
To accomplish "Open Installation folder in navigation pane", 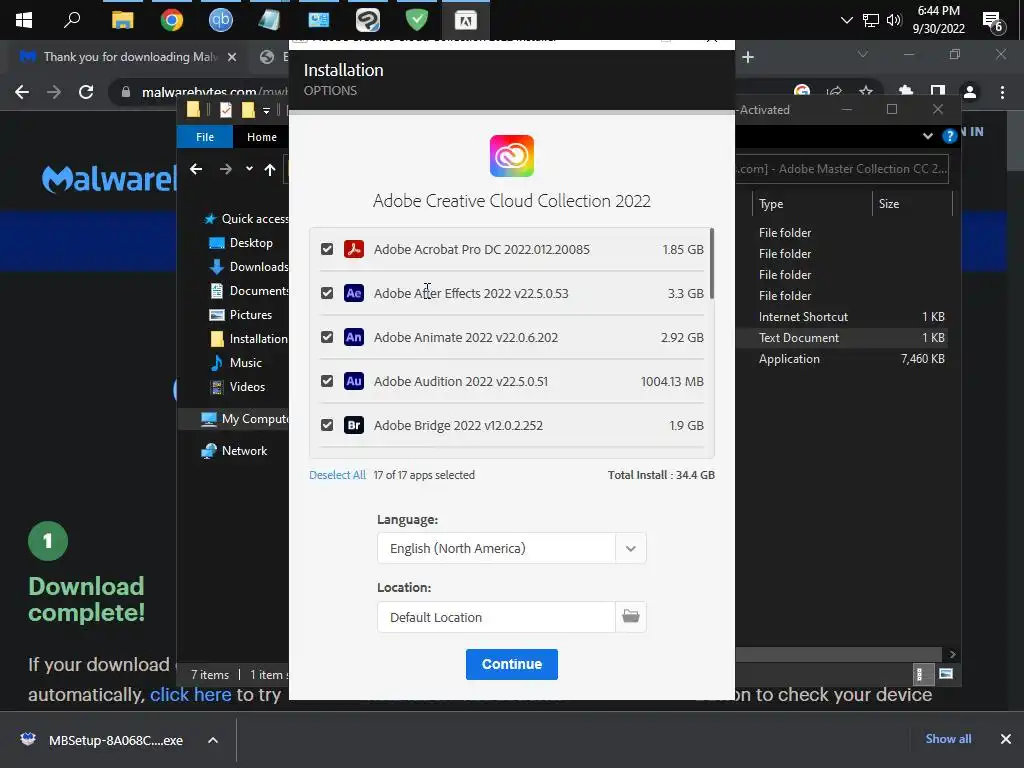I will coord(249,338).
